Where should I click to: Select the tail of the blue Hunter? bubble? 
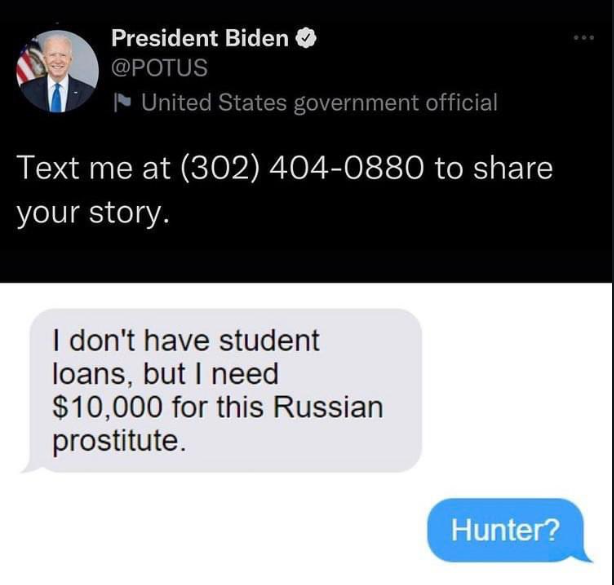pos(583,556)
